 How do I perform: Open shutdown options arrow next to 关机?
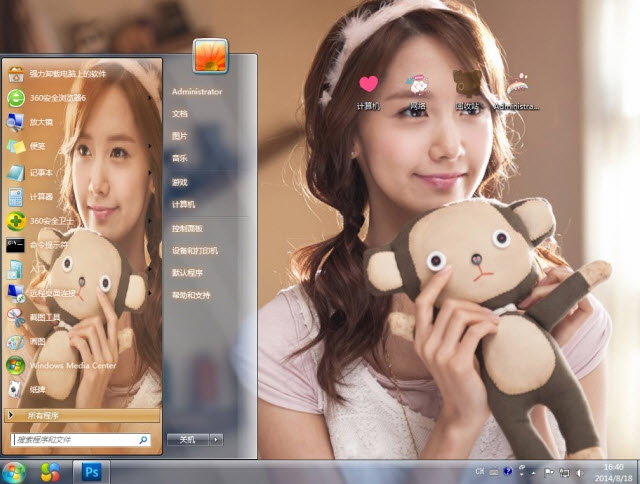click(216, 440)
